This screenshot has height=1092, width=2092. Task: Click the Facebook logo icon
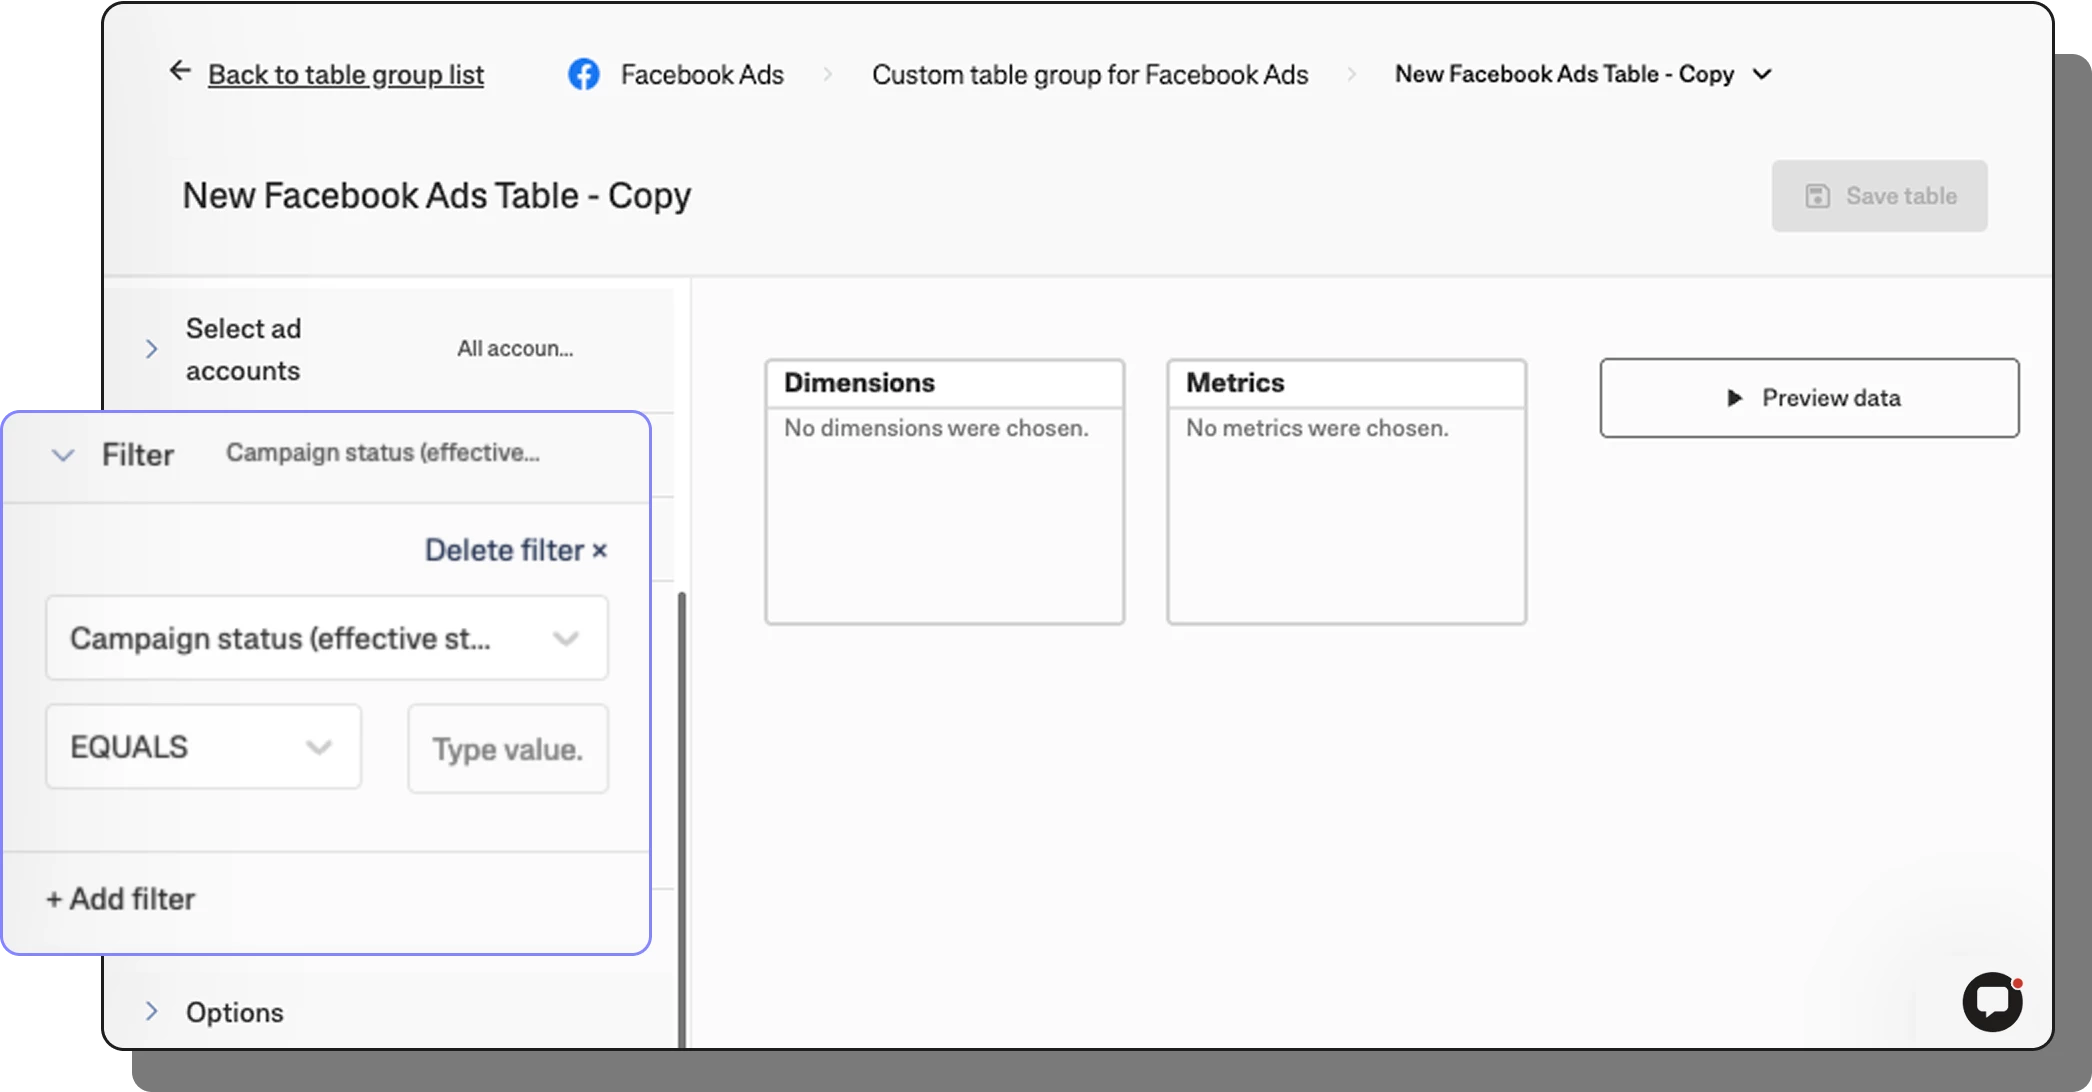coord(584,74)
